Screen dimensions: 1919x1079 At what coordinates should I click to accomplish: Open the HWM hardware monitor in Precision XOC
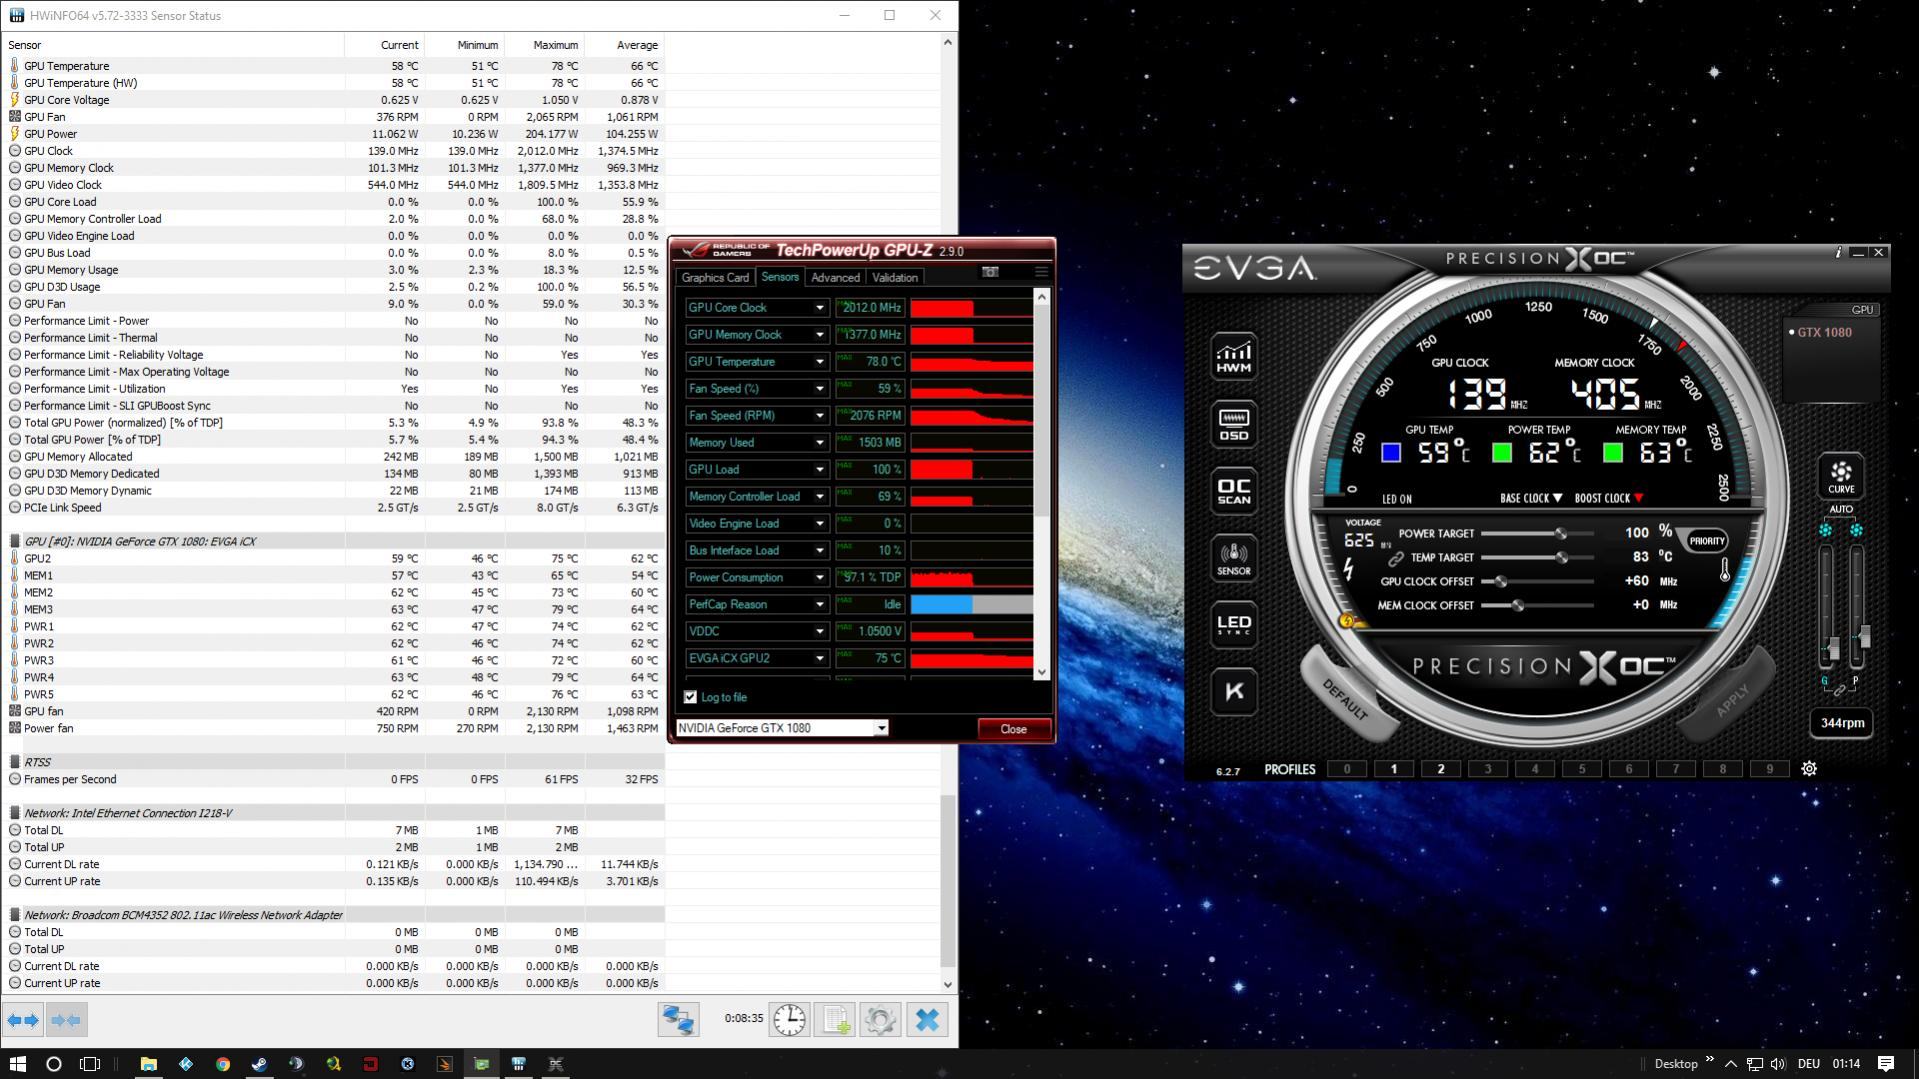point(1234,358)
